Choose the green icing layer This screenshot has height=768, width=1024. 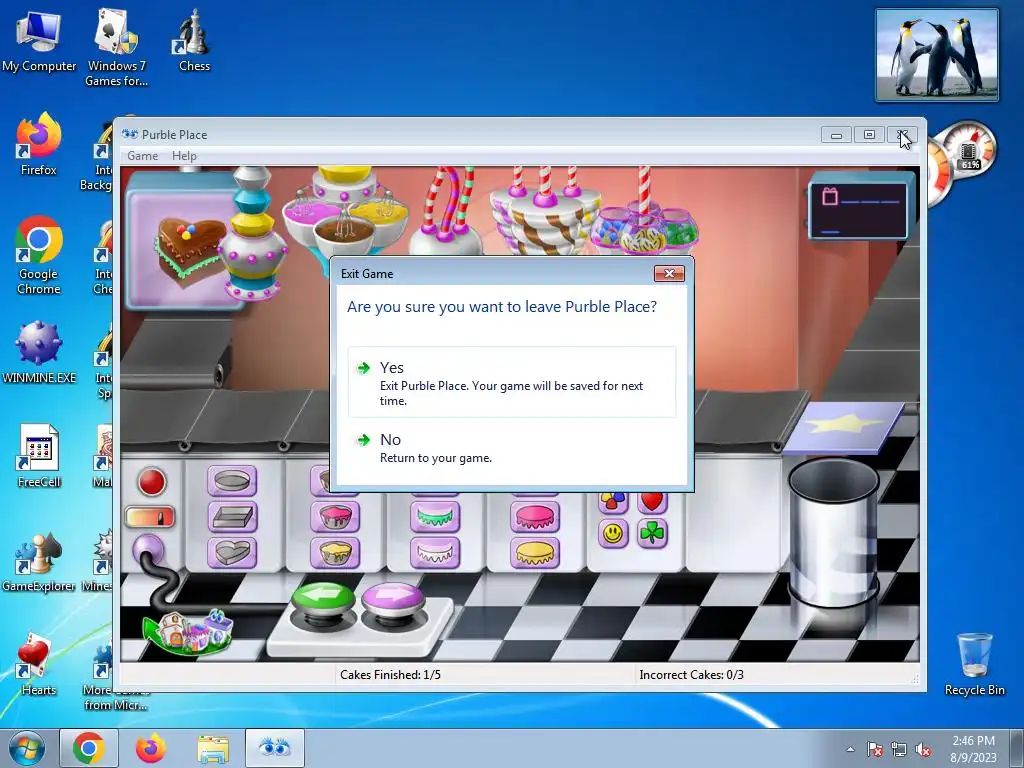pos(435,517)
